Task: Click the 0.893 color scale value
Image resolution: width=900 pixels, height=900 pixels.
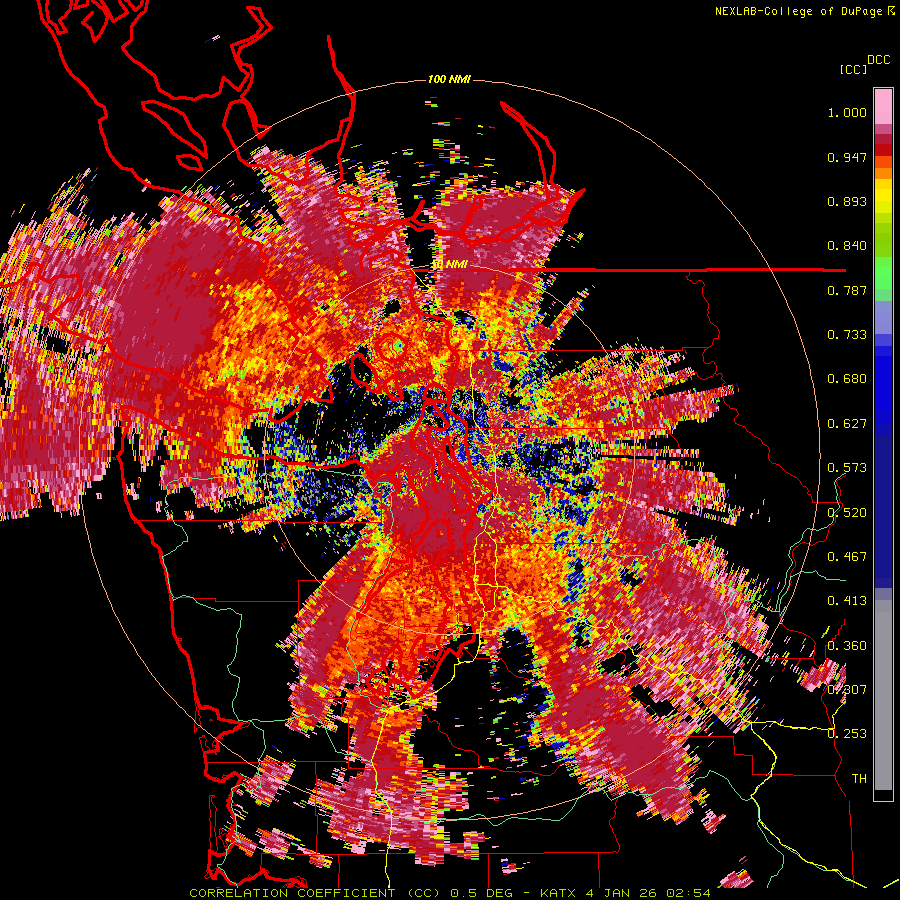Action: 847,201
